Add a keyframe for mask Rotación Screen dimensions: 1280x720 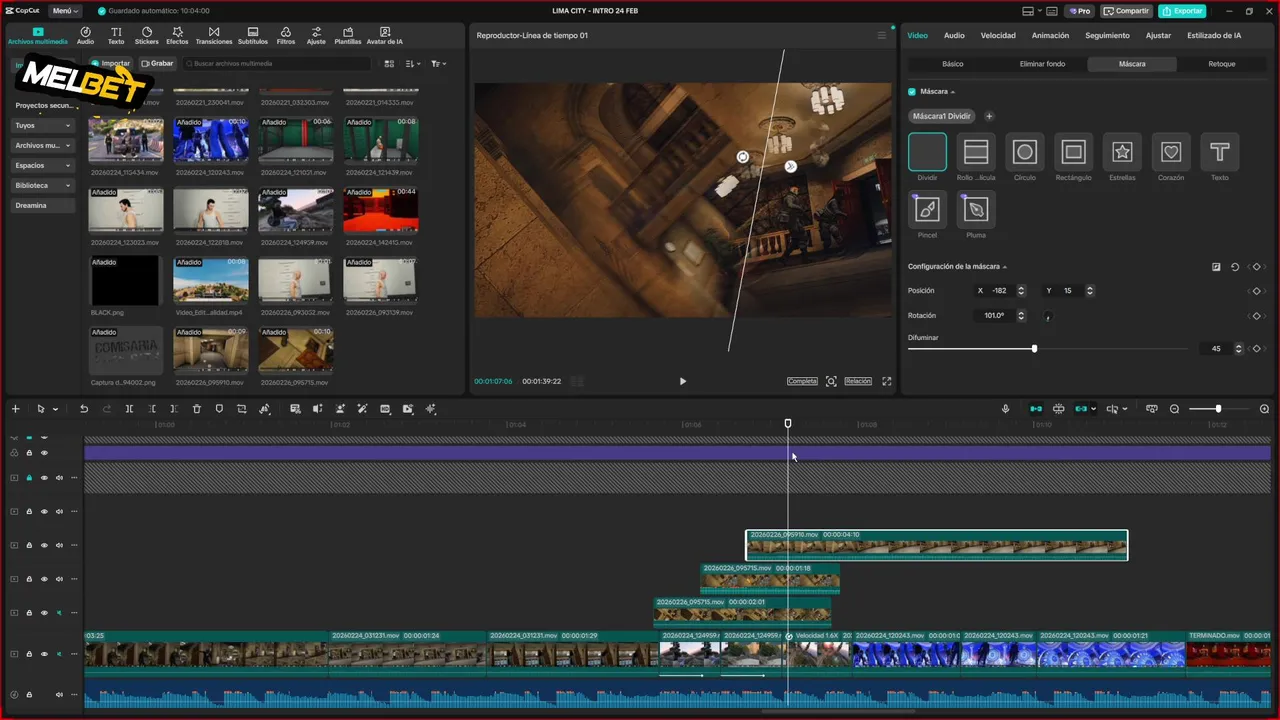tap(1257, 316)
